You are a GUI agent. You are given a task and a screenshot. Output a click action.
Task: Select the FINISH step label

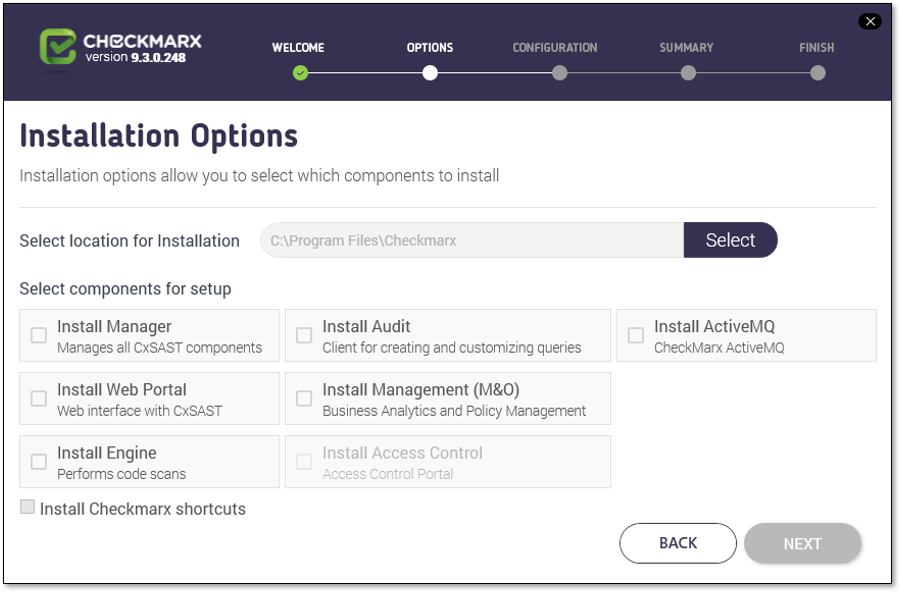tap(817, 48)
